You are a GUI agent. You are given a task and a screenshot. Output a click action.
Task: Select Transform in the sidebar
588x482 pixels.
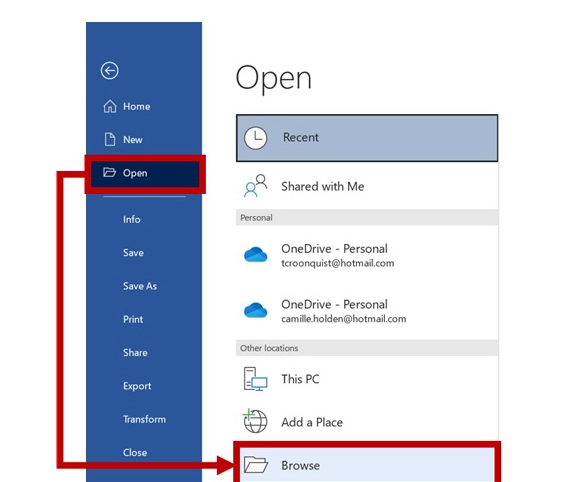pyautogui.click(x=144, y=419)
